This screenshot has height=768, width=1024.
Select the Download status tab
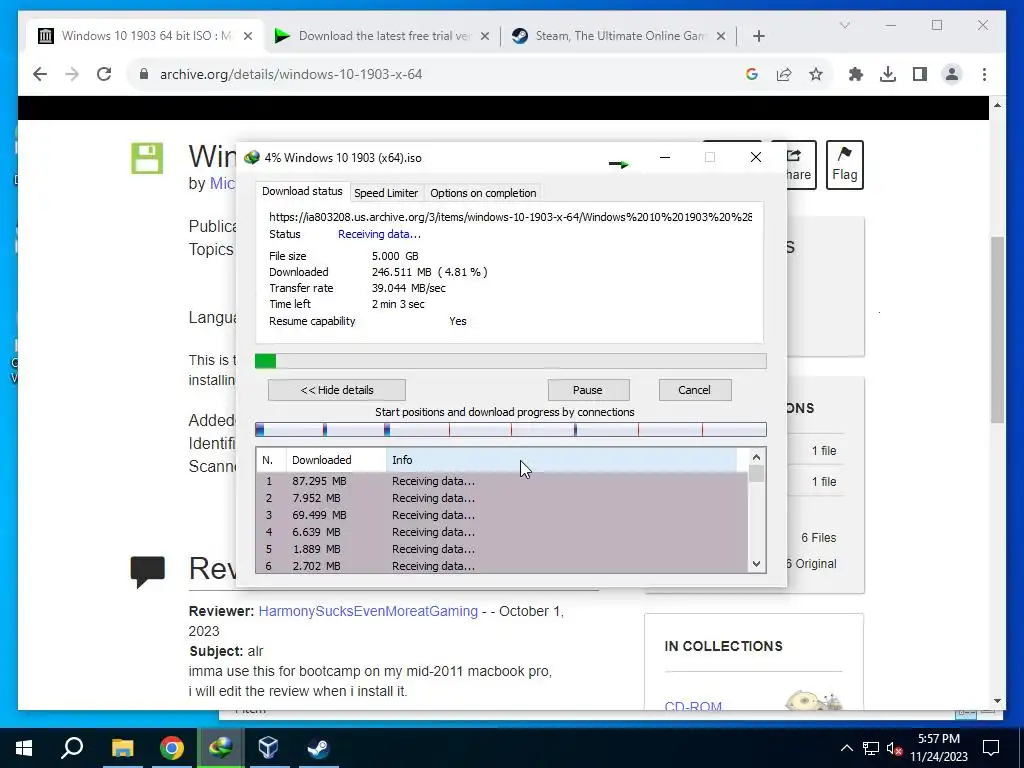pos(302,191)
